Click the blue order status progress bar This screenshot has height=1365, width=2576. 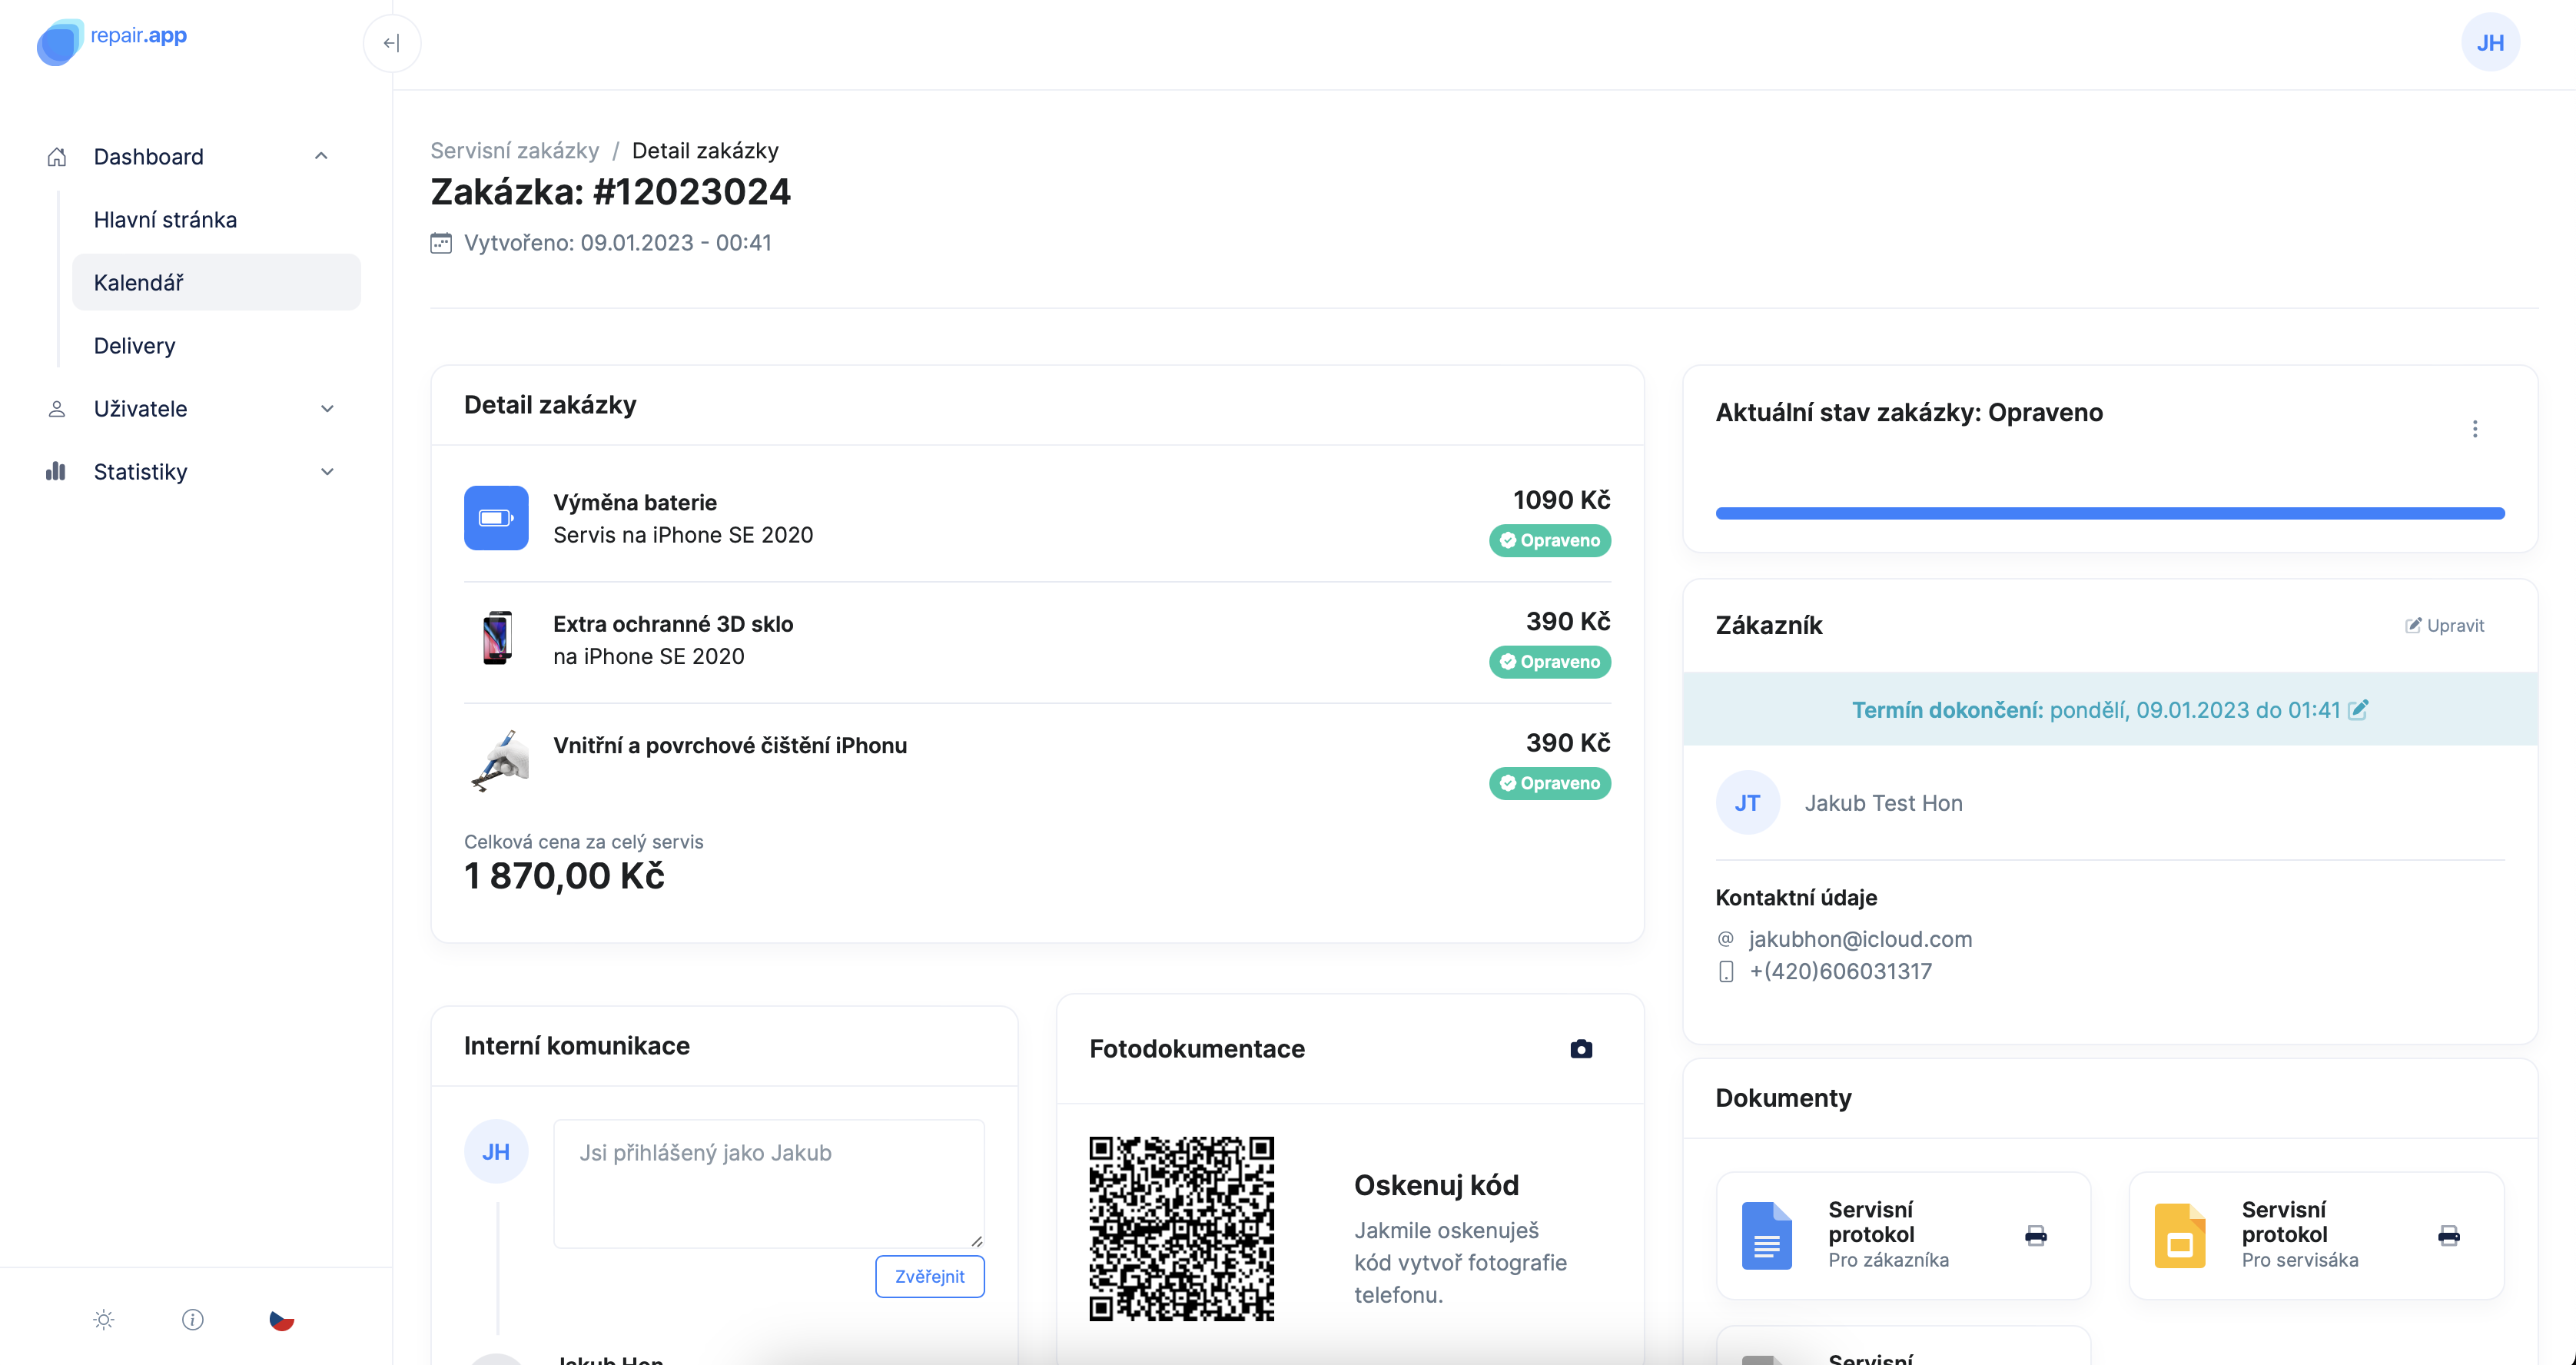point(2110,513)
